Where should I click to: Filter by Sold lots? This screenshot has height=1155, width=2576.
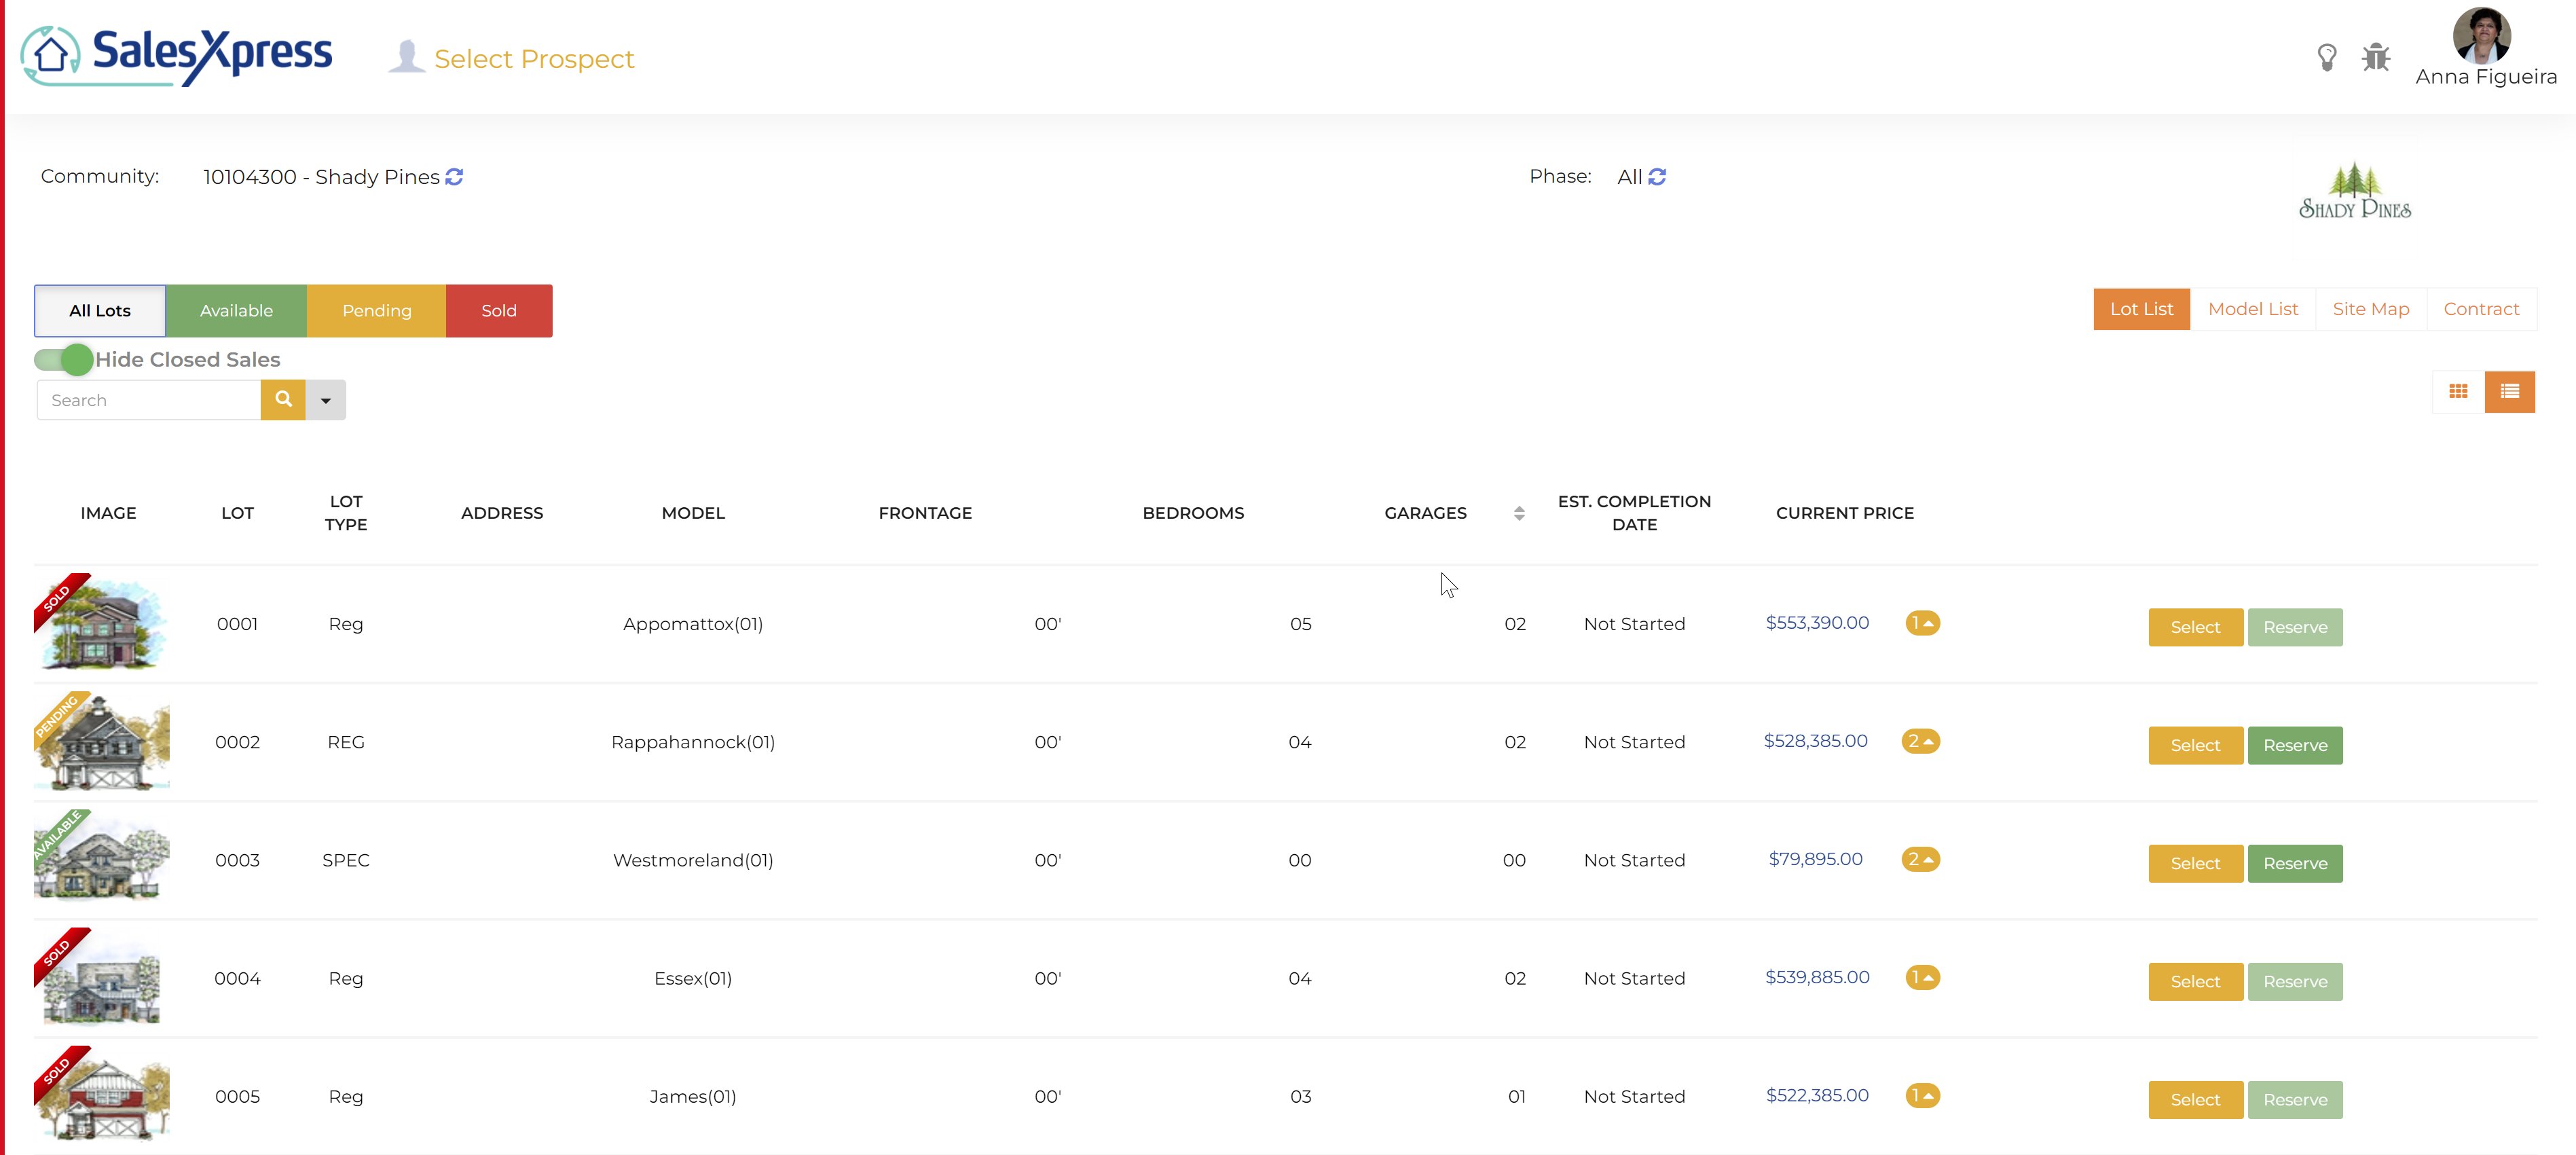tap(499, 311)
